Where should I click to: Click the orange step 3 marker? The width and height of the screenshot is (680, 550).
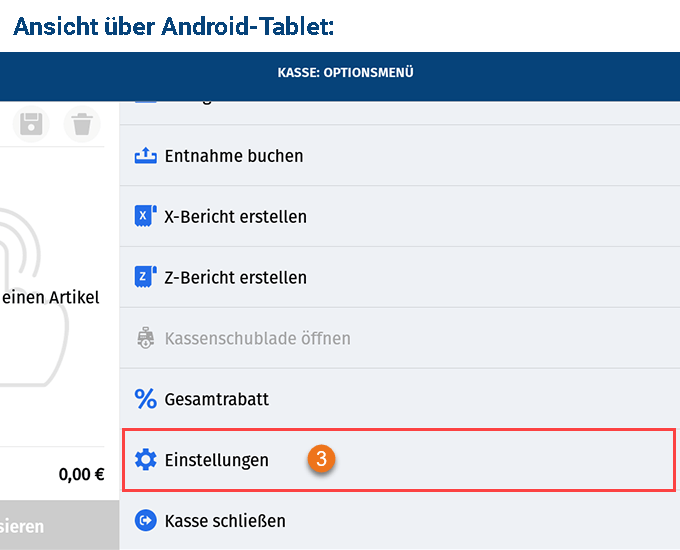pos(321,458)
